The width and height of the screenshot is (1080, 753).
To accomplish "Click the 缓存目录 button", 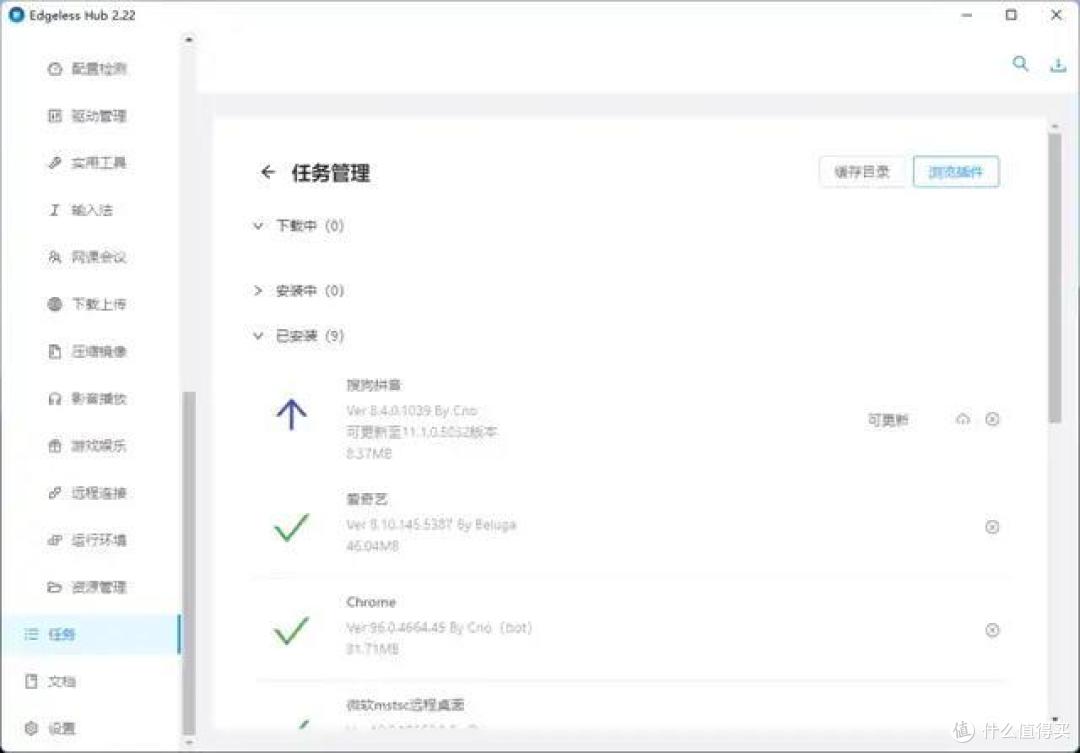I will point(861,172).
